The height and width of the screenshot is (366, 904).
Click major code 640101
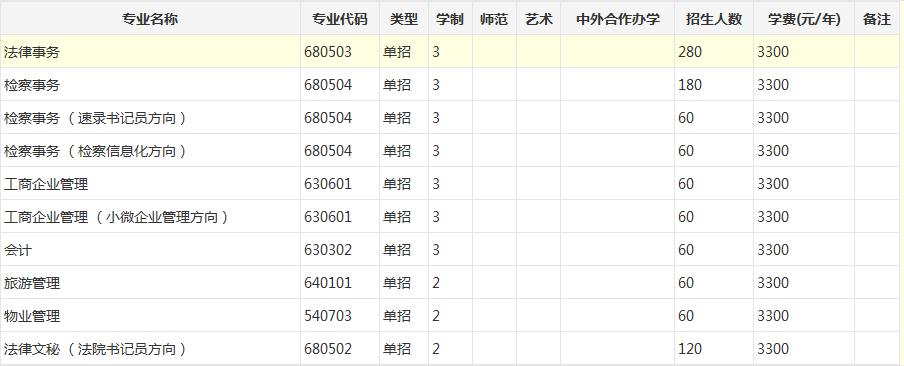point(328,283)
